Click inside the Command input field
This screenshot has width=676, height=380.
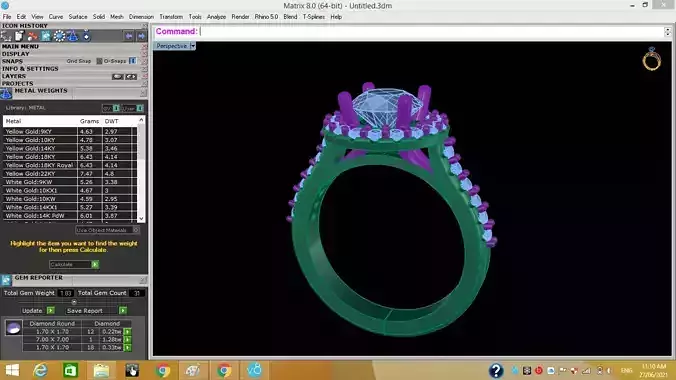tap(432, 31)
